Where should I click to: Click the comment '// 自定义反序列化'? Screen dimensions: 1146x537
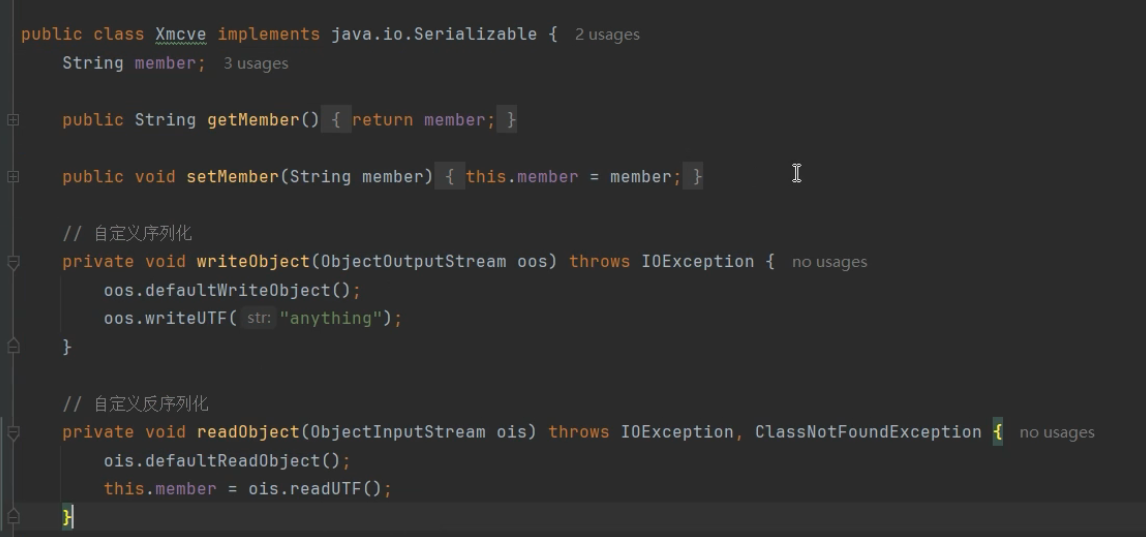coord(135,403)
